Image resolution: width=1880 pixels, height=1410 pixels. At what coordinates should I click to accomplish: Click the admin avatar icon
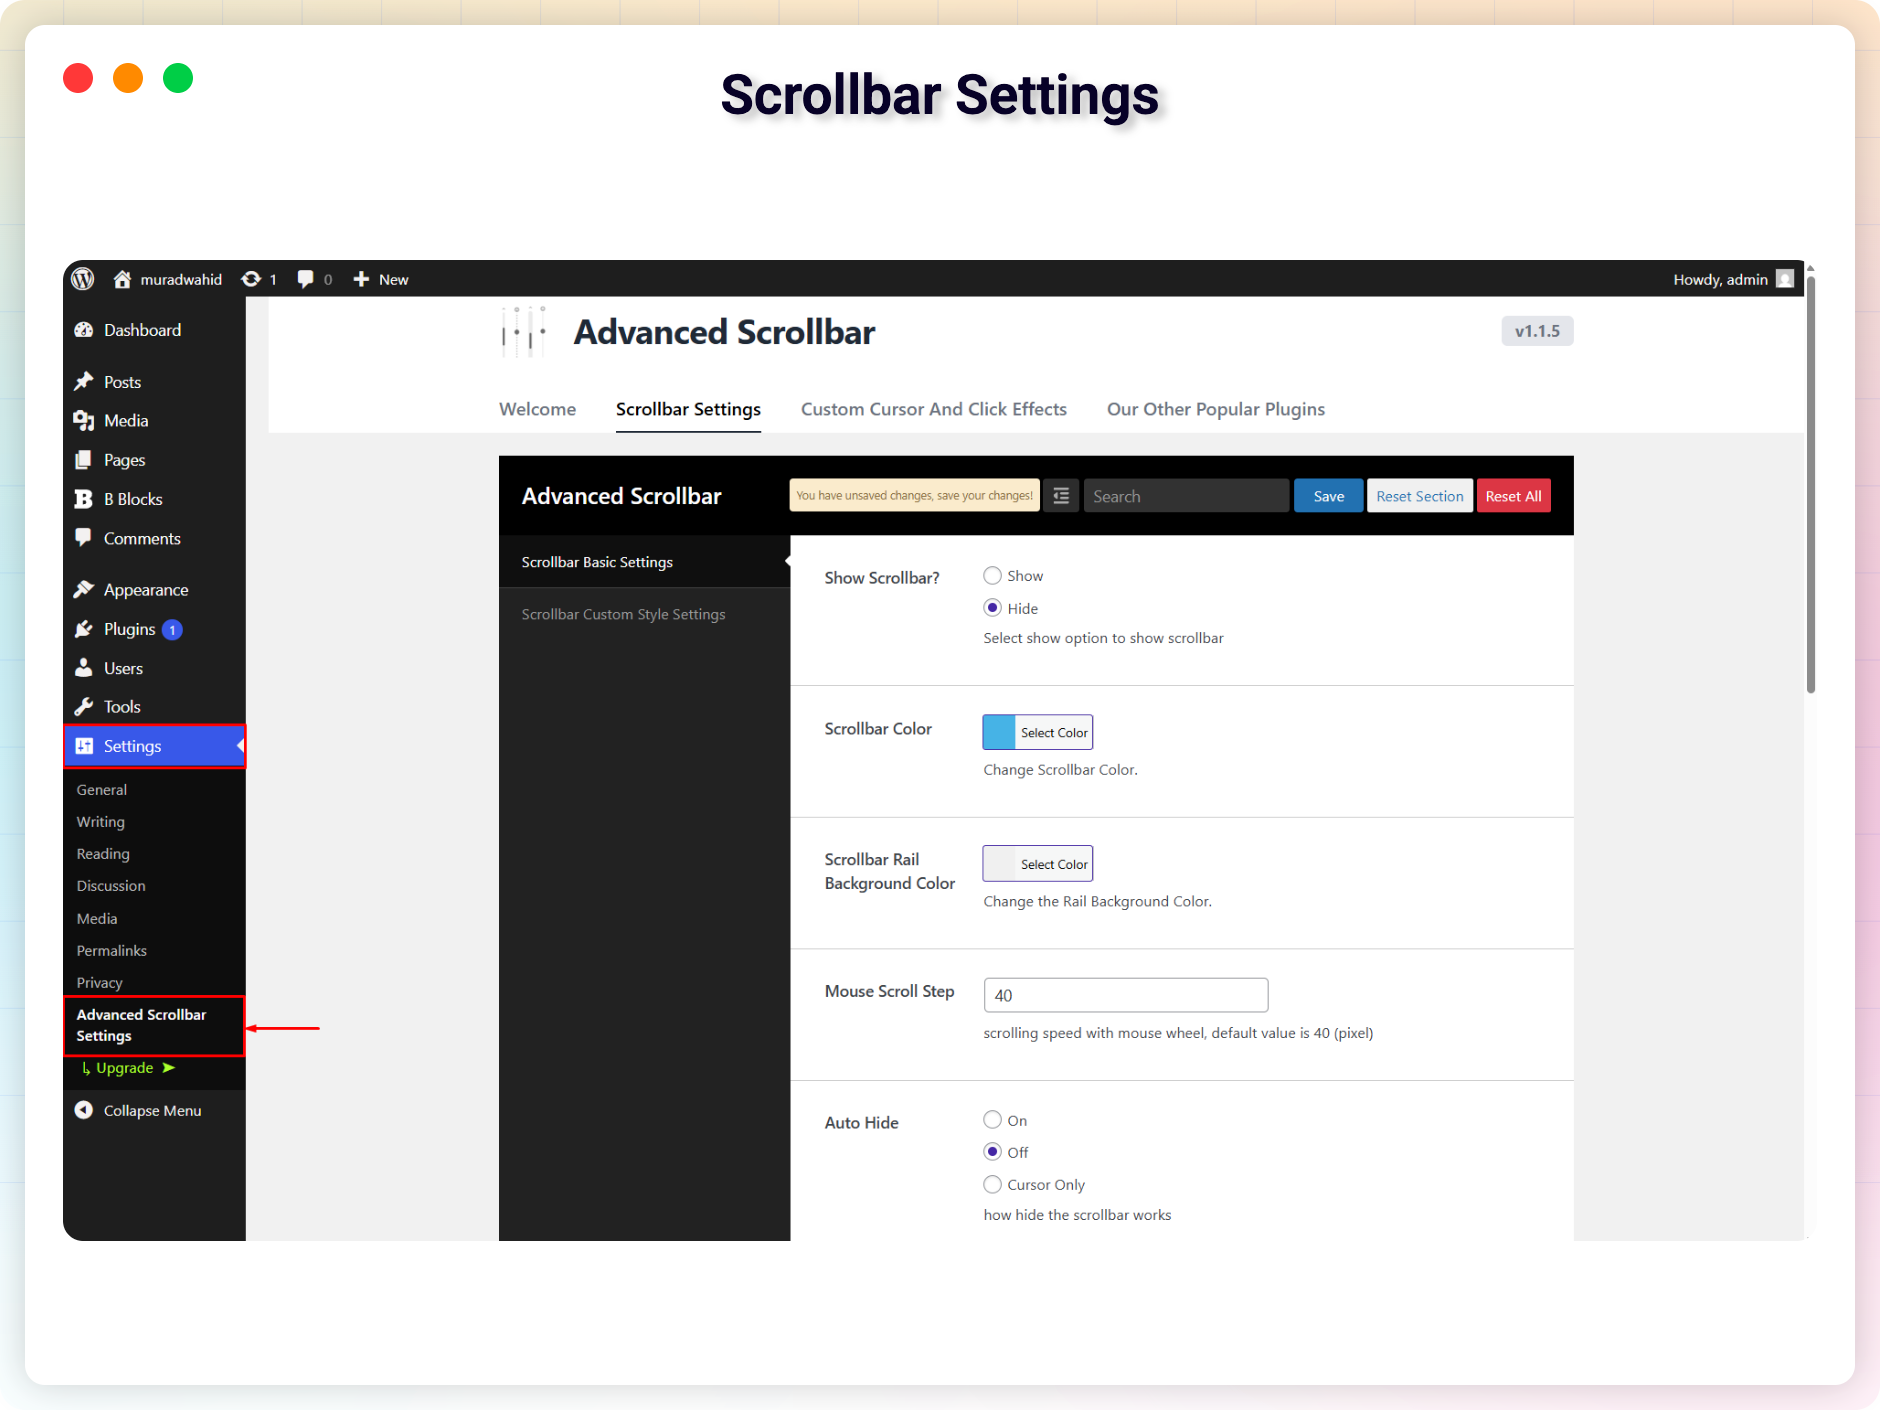(x=1785, y=279)
